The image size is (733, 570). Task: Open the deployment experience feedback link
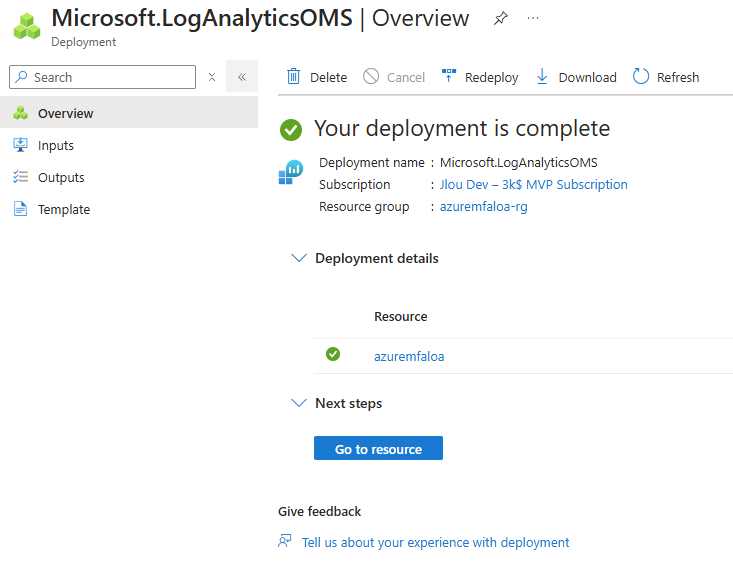click(435, 542)
